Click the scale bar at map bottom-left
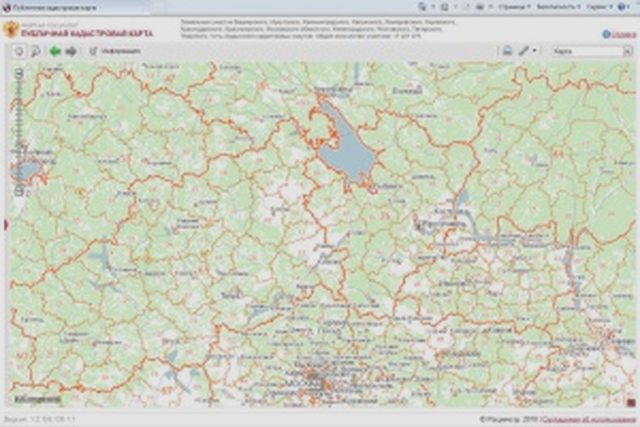 (38, 399)
